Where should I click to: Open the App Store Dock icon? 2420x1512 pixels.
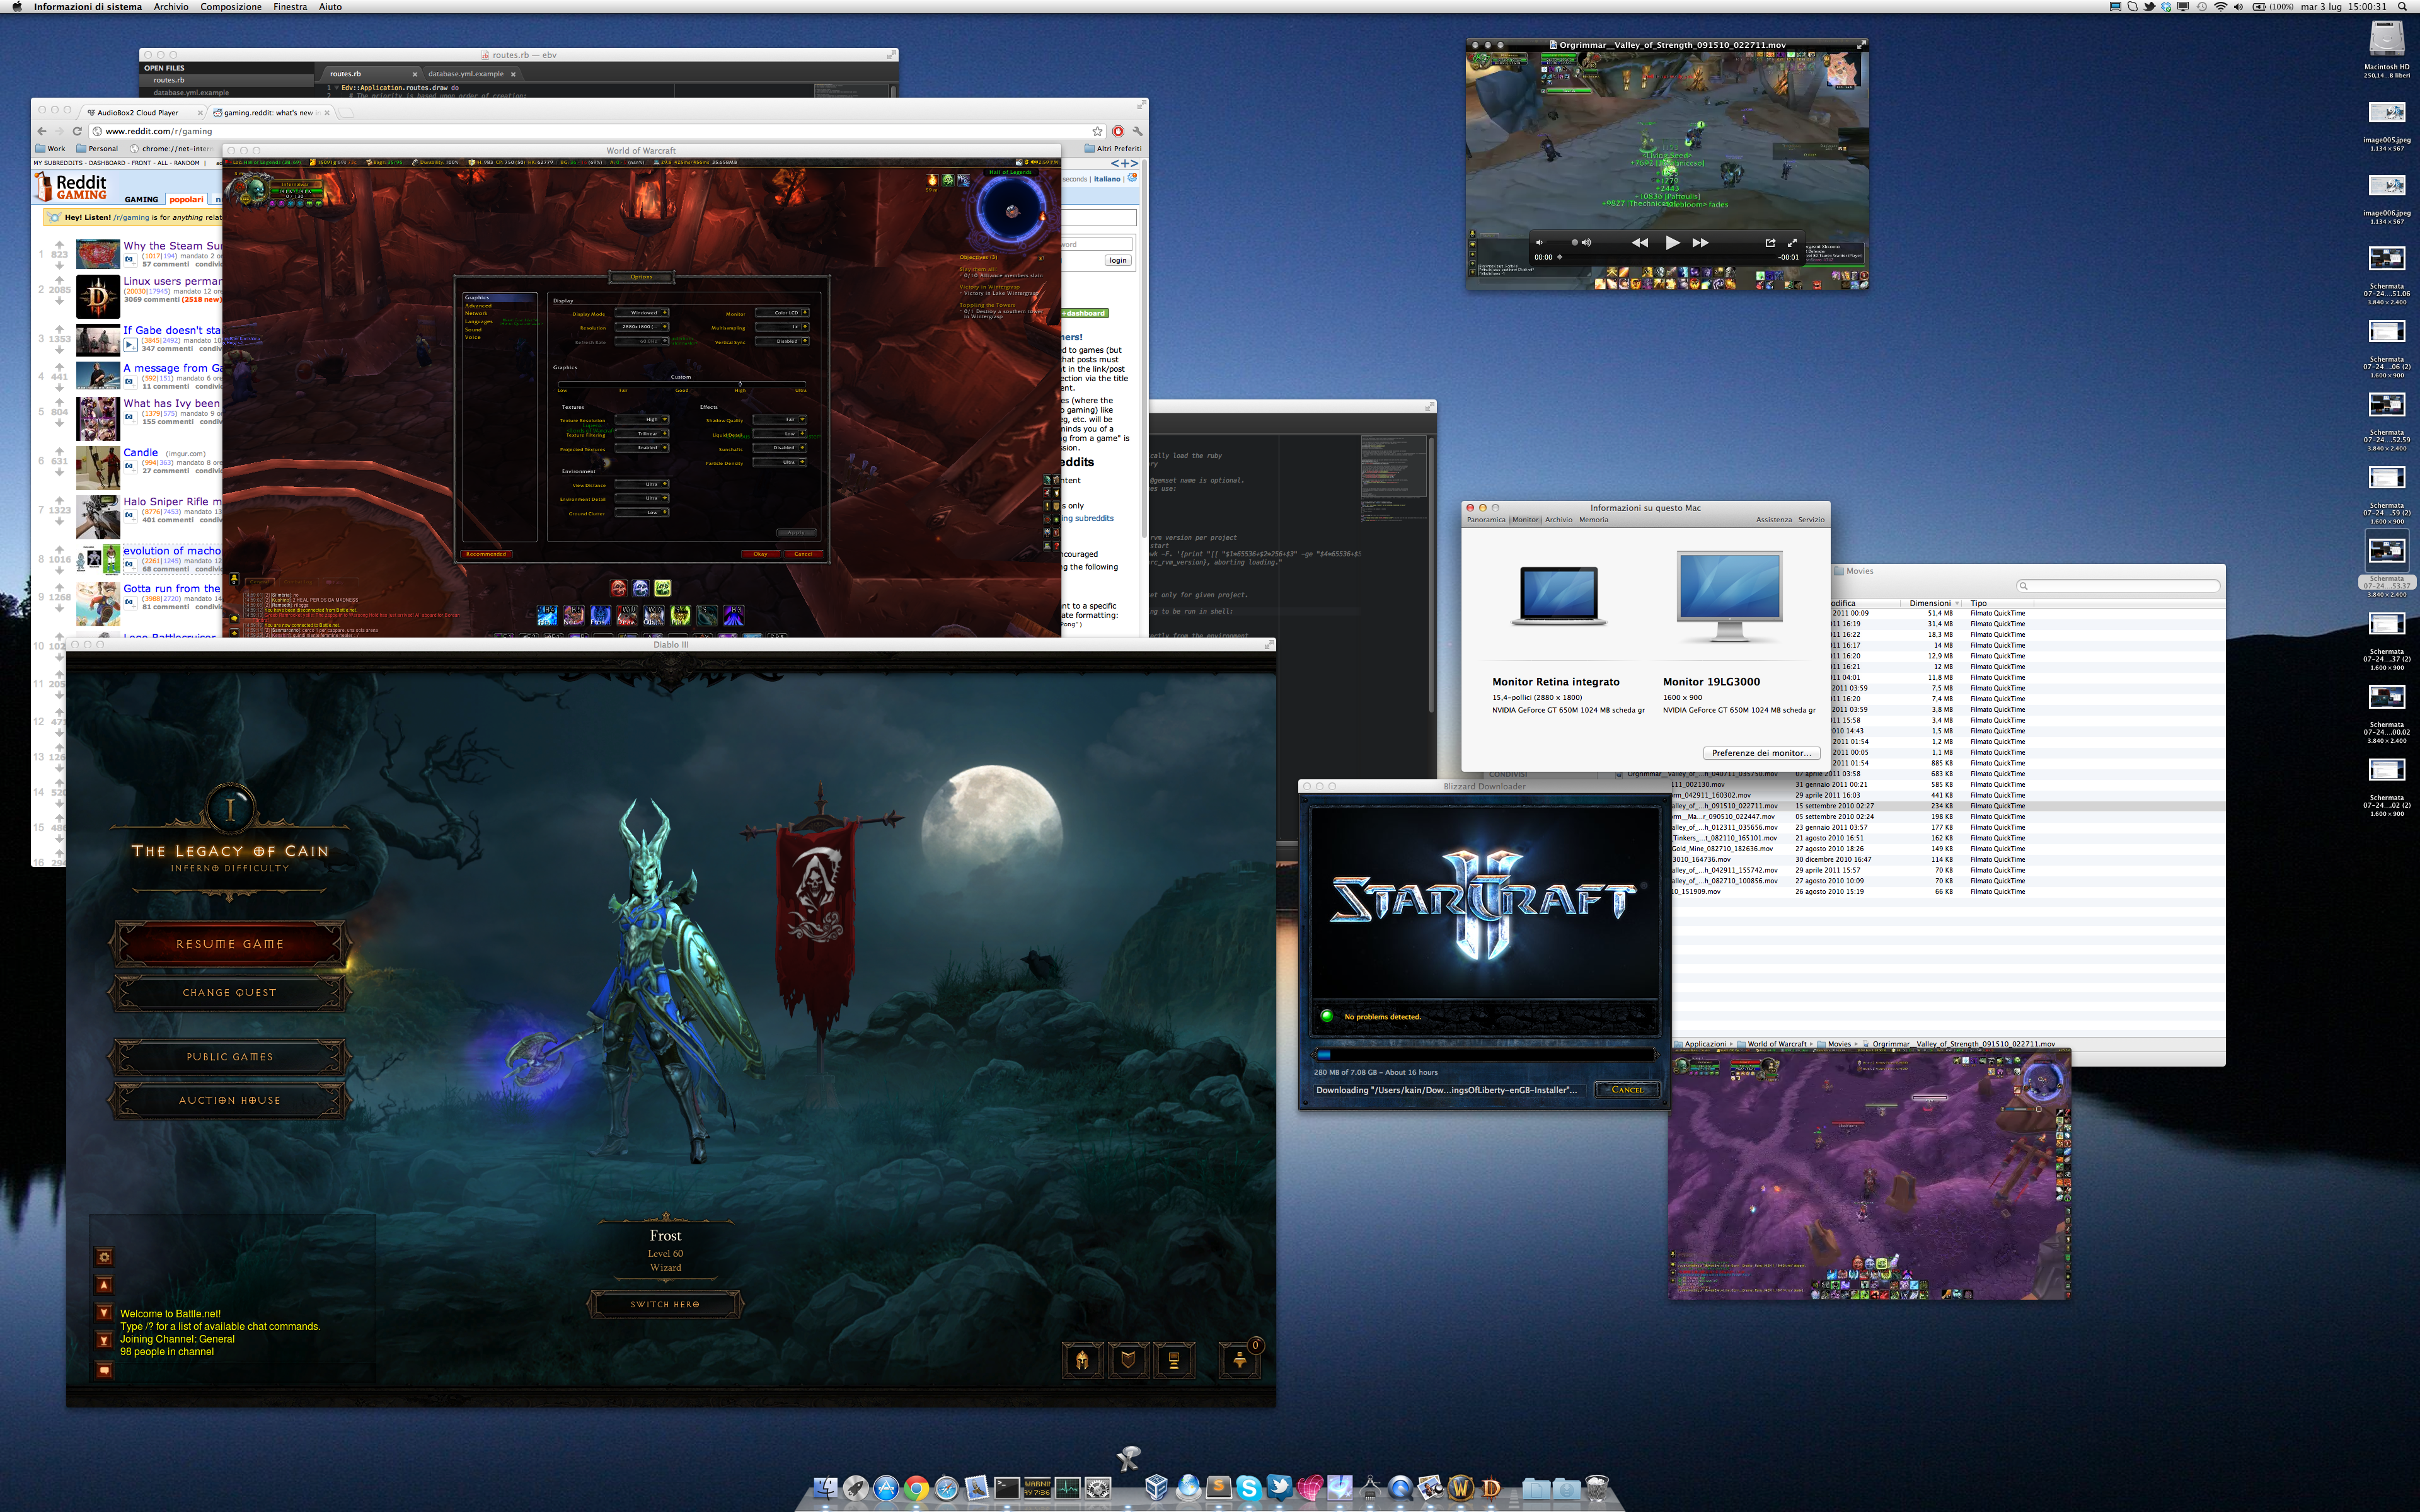886,1489
